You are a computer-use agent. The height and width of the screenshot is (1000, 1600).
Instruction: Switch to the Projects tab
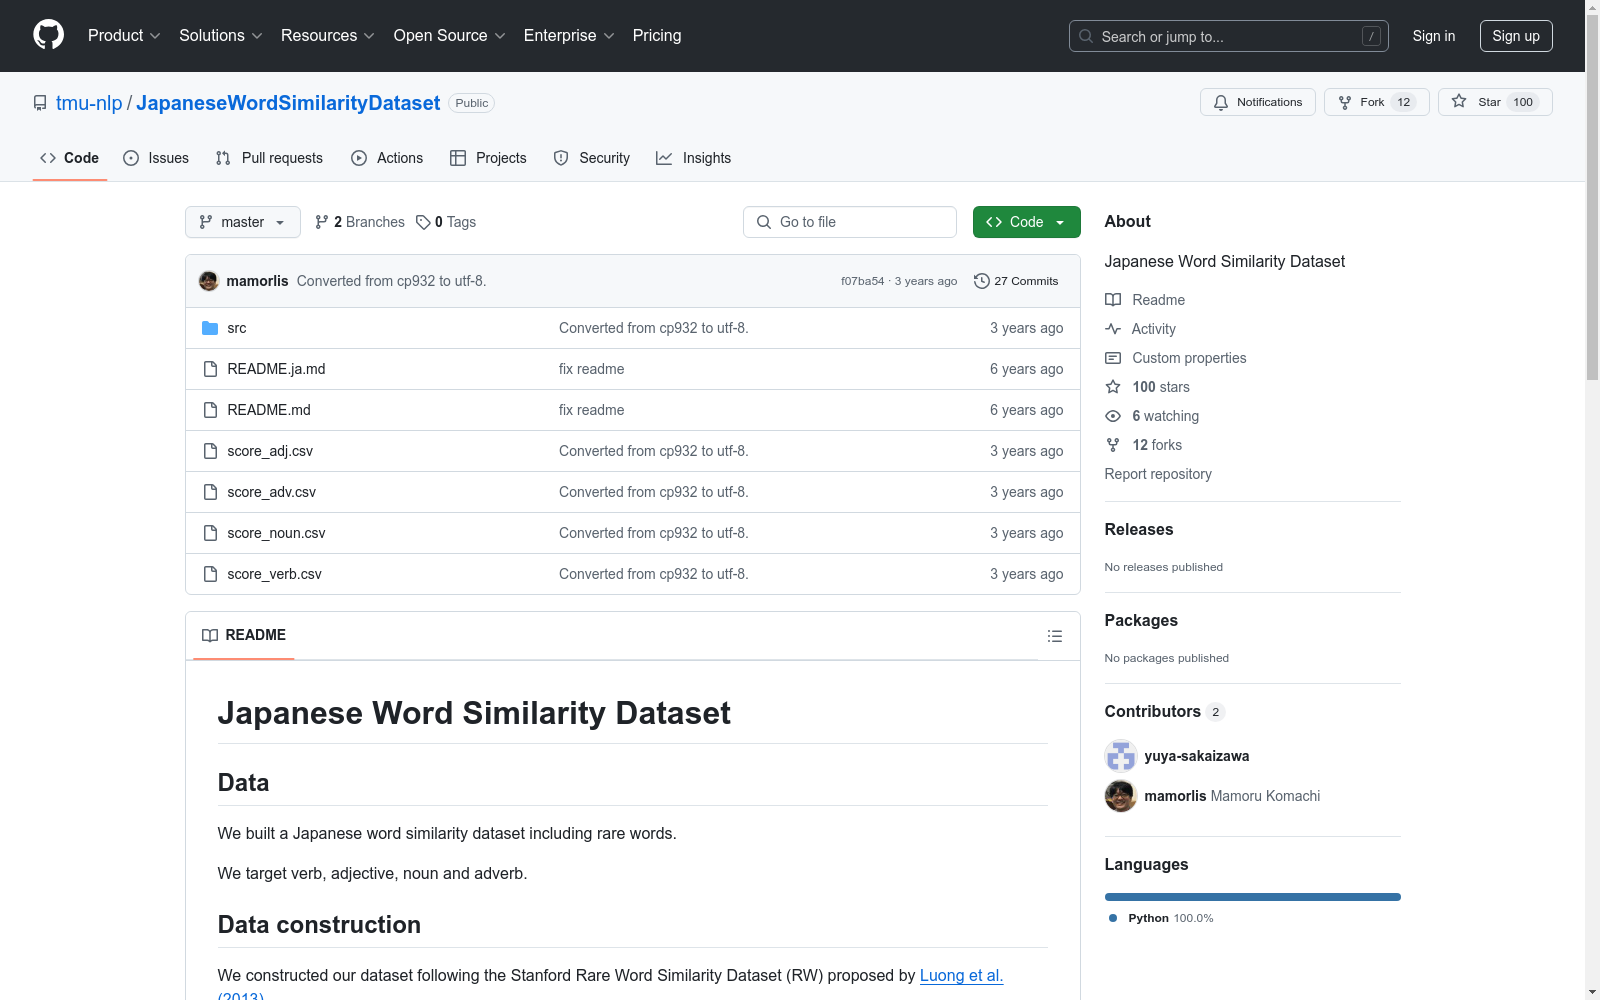488,158
